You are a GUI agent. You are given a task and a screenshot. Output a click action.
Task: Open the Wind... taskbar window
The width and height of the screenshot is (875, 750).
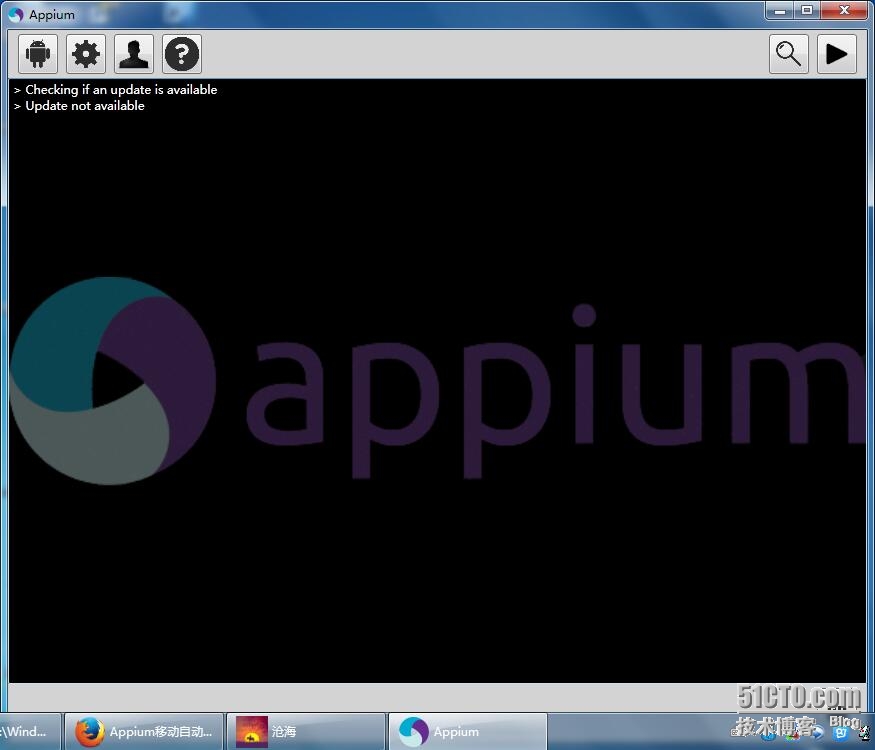(x=30, y=731)
